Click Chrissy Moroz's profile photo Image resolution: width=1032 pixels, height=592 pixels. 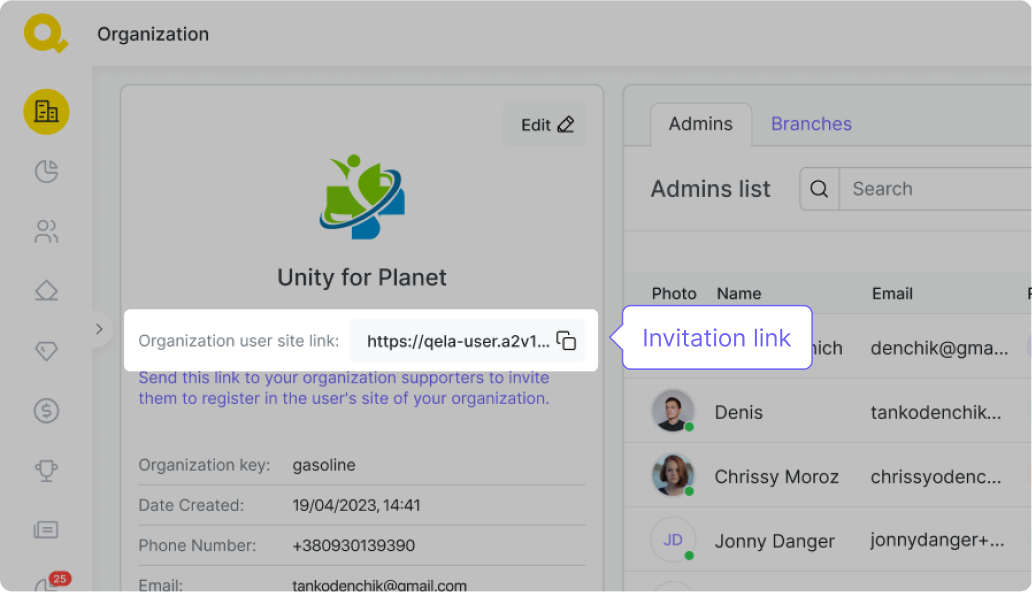[673, 476]
